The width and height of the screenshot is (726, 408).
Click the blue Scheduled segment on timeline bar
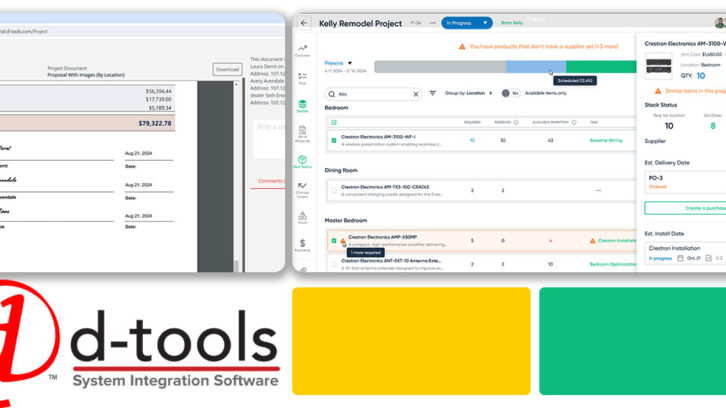click(527, 66)
